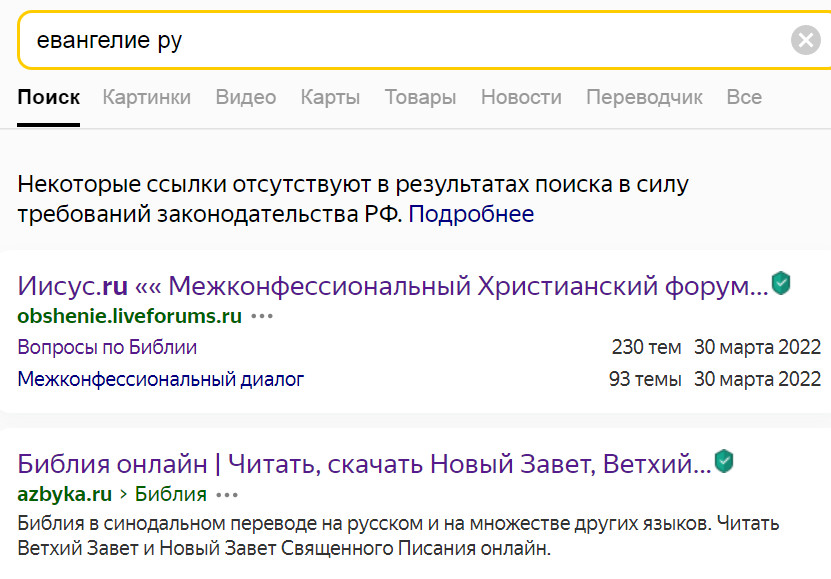Image resolution: width=831 pixels, height=579 pixels.
Task: Open the Товары tab
Action: coord(420,97)
